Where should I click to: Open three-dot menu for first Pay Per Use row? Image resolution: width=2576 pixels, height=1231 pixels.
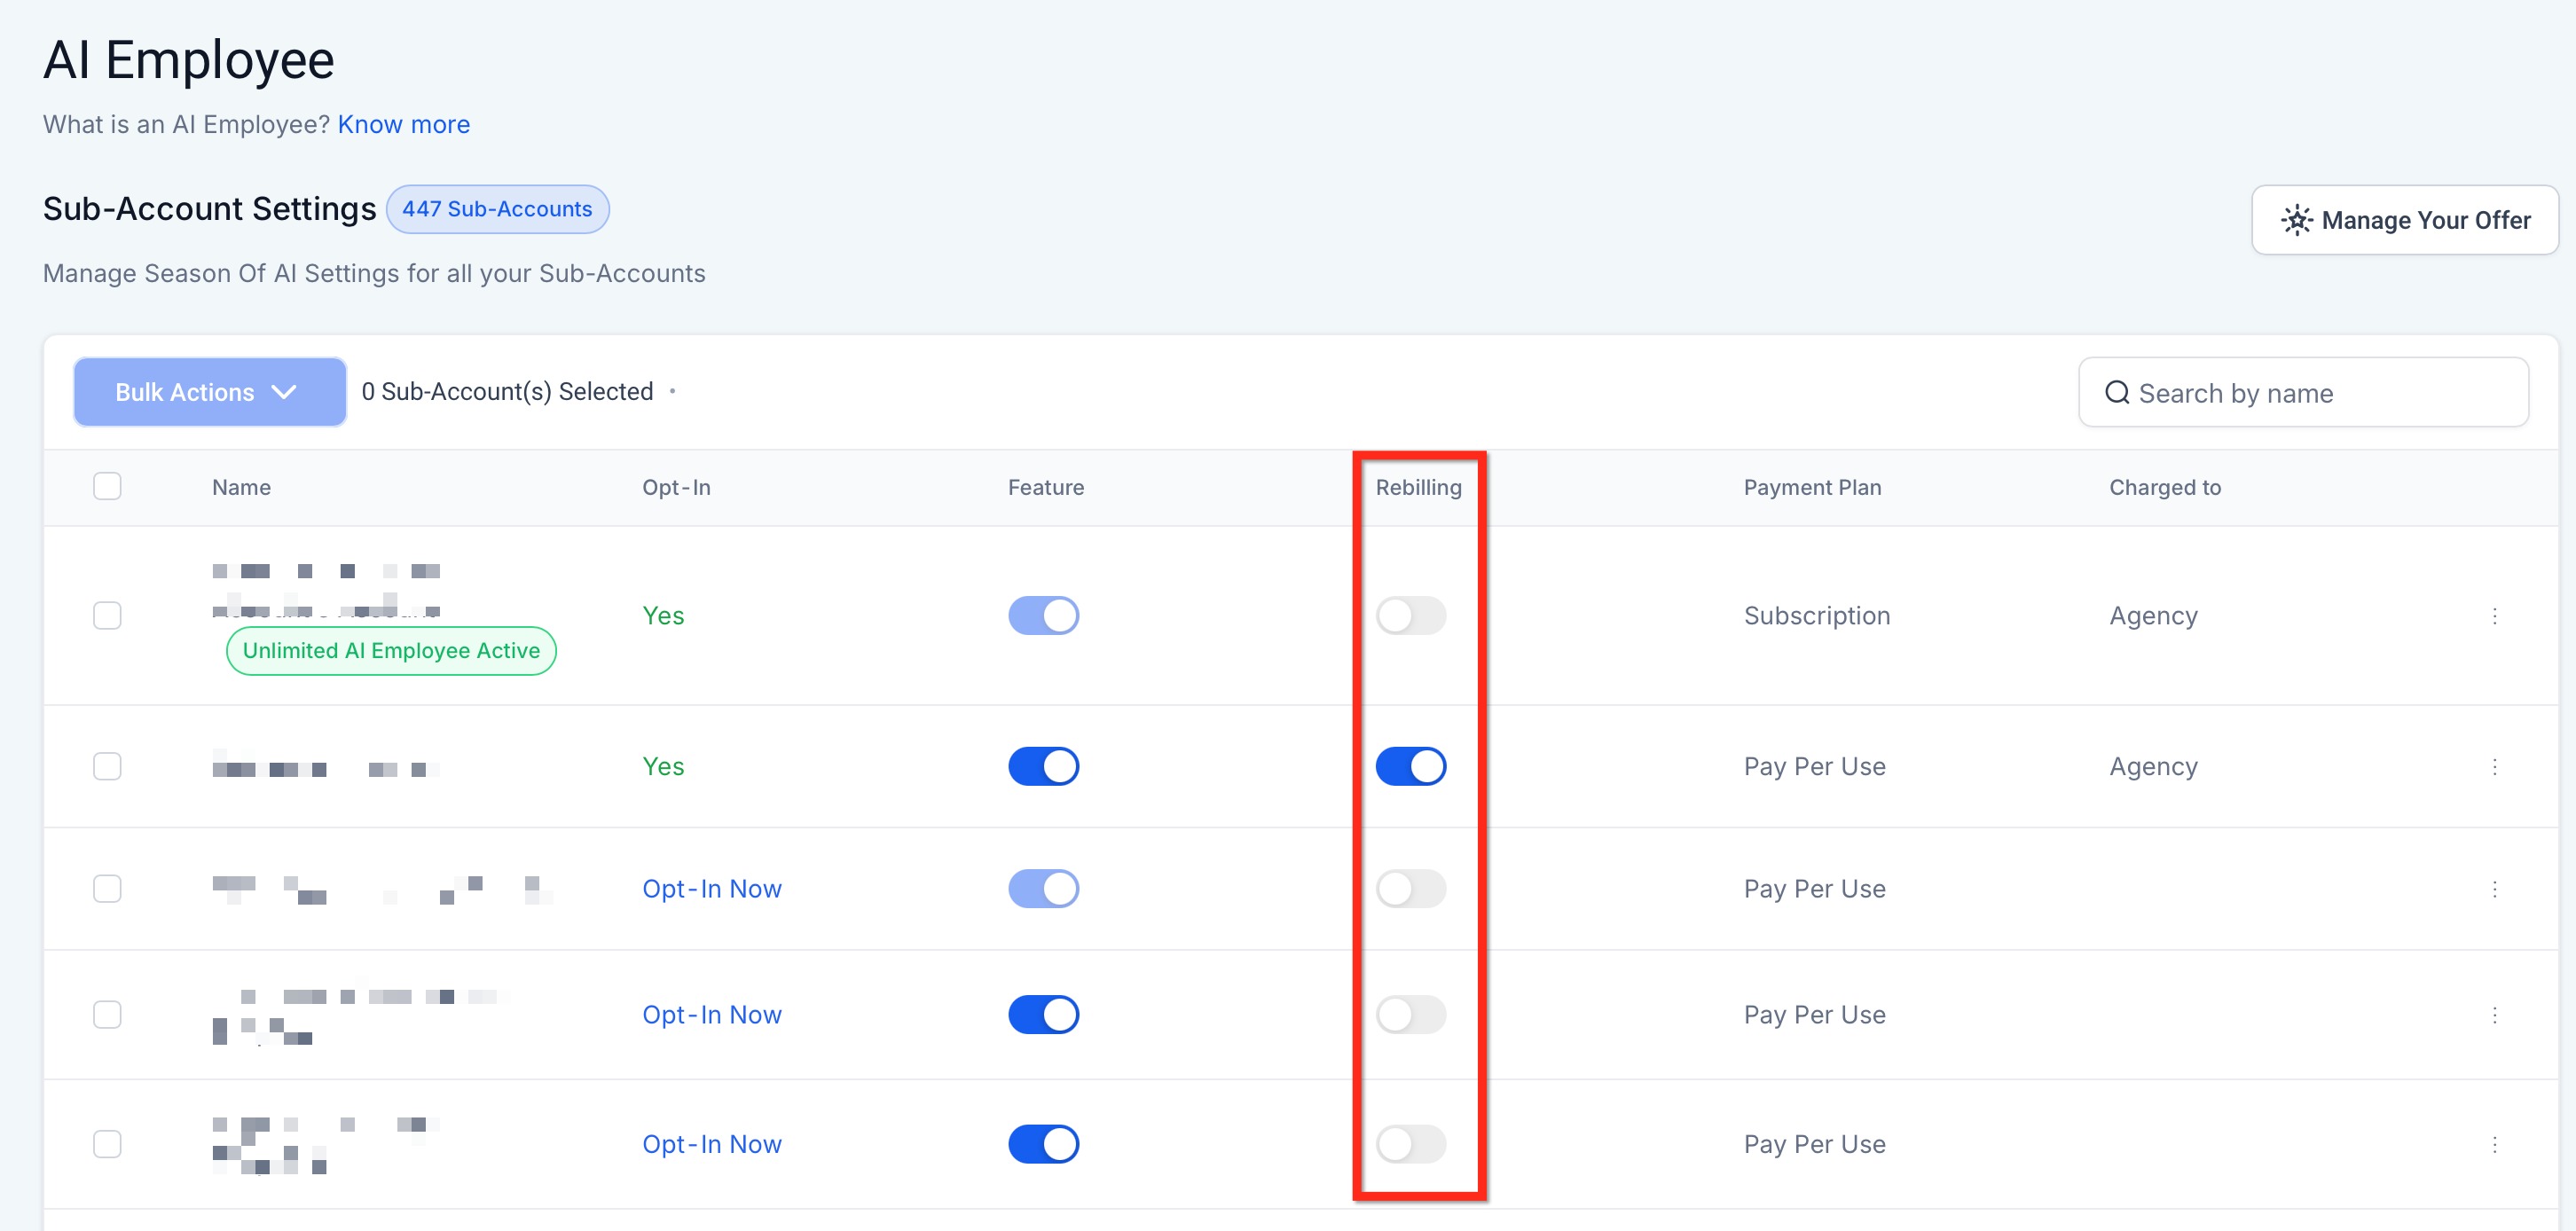2494,767
